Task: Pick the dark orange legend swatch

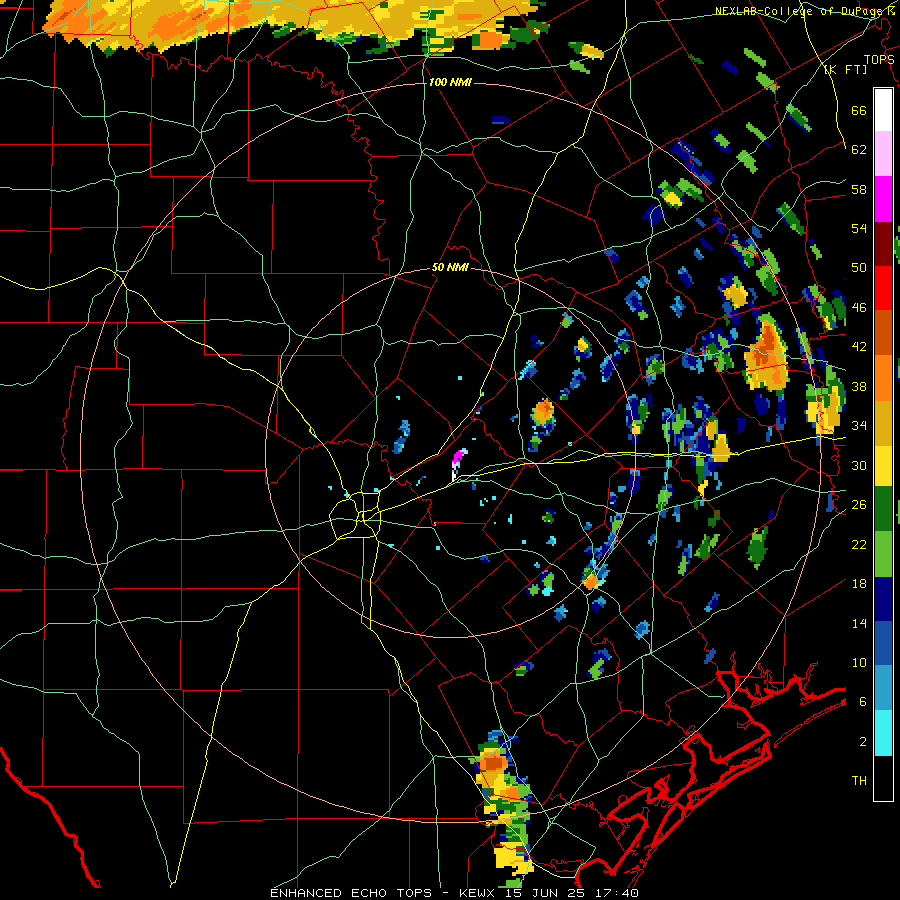Action: pos(883,332)
